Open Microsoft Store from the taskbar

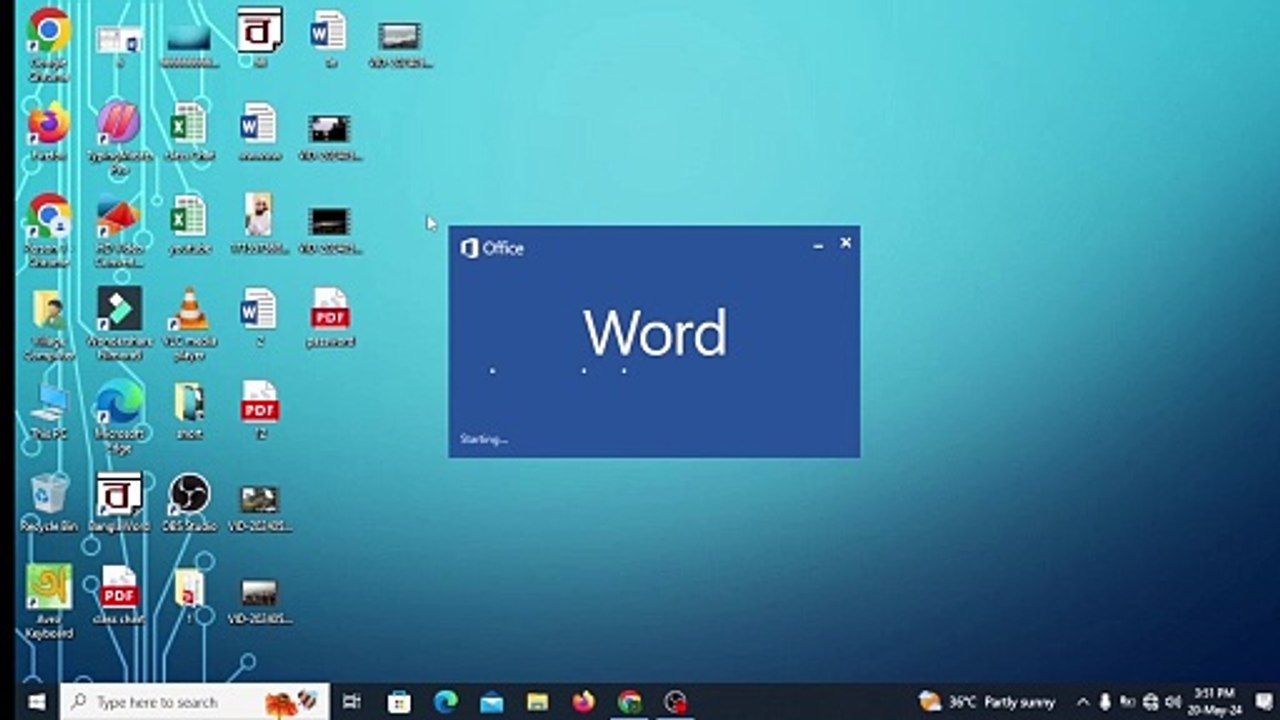point(399,702)
